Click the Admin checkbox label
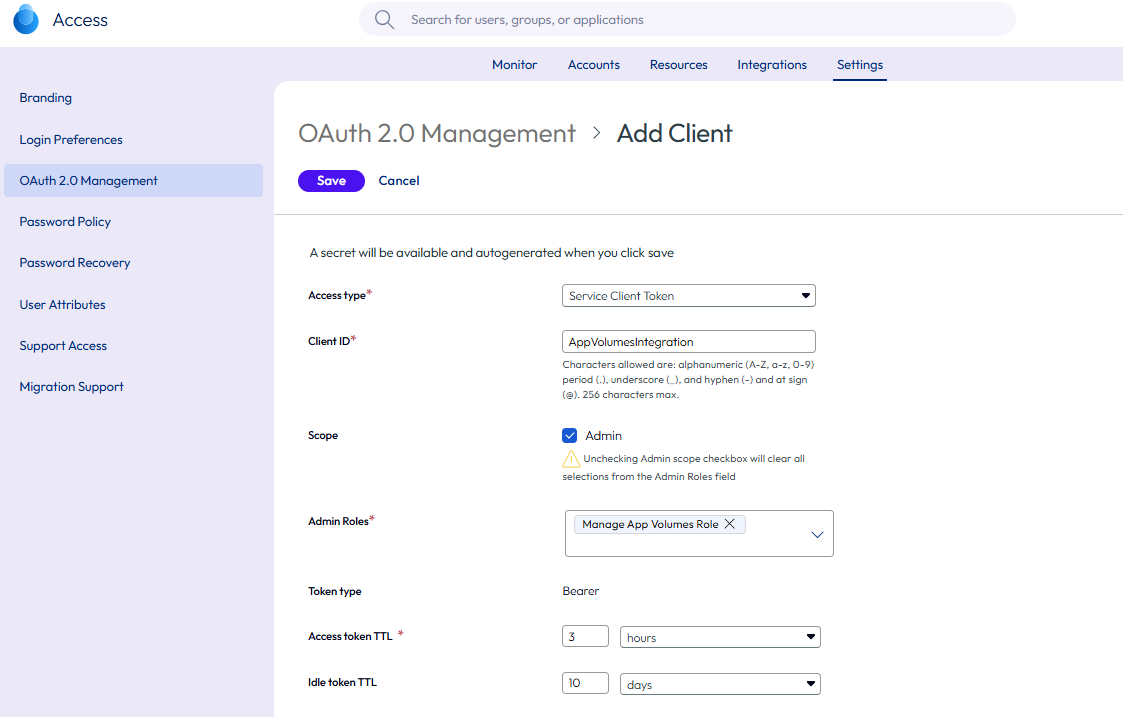Image resolution: width=1123 pixels, height=717 pixels. point(603,436)
